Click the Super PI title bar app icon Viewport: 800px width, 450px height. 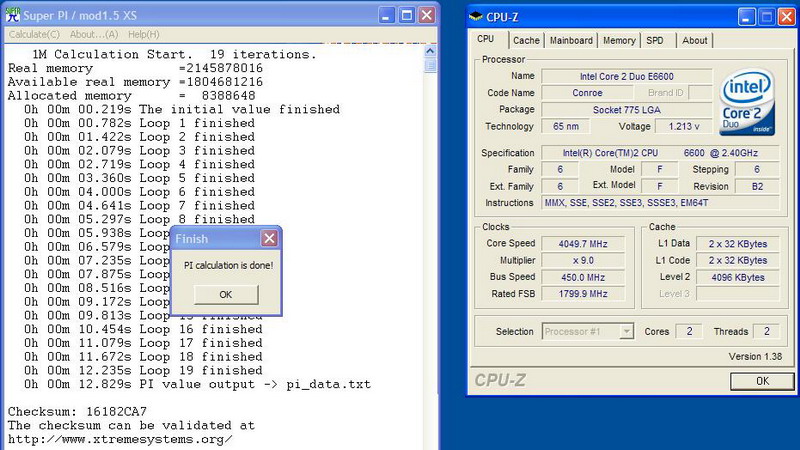12,15
